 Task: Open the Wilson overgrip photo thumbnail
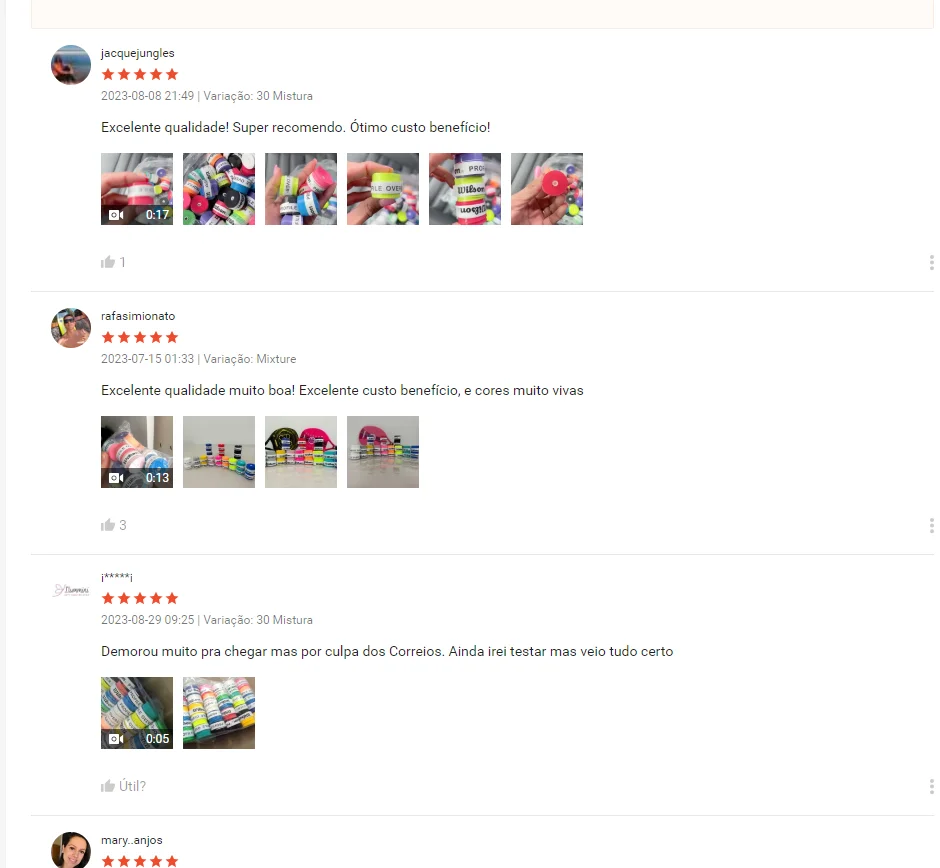[x=465, y=189]
